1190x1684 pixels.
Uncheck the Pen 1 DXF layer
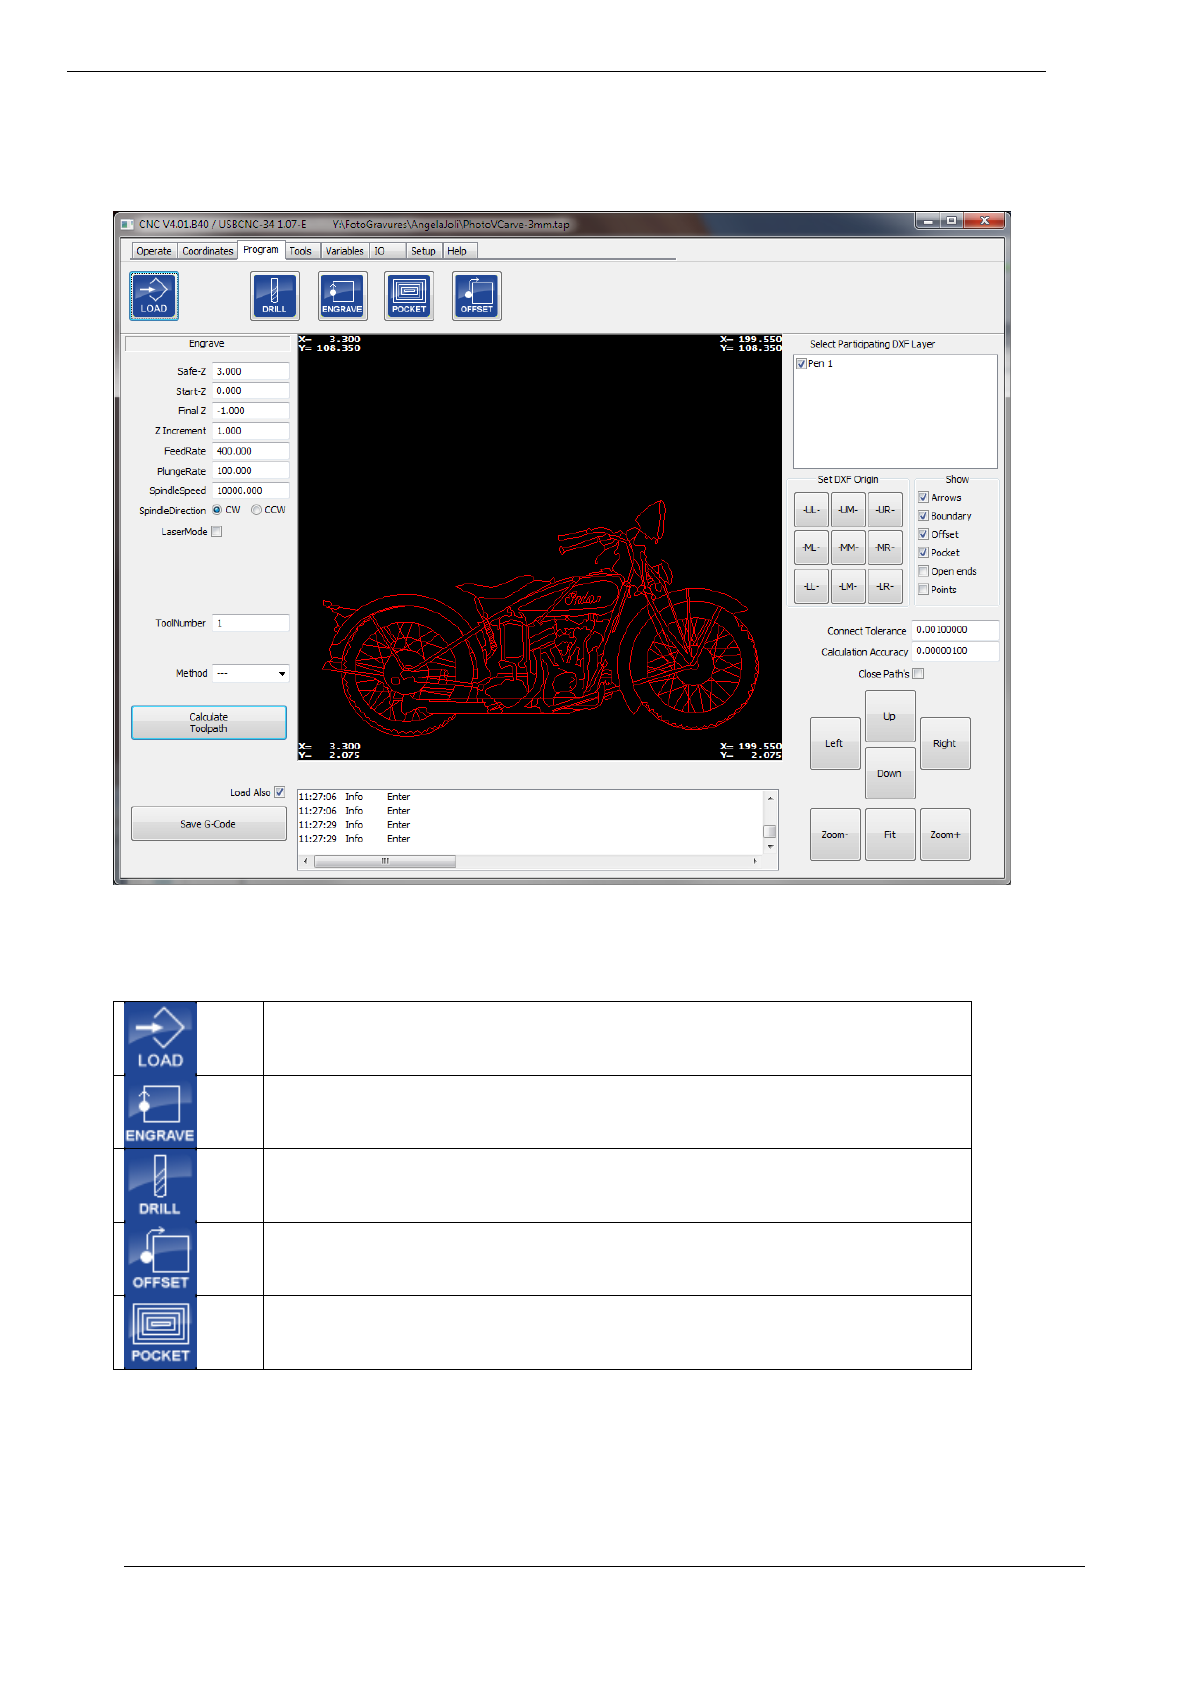pos(801,364)
